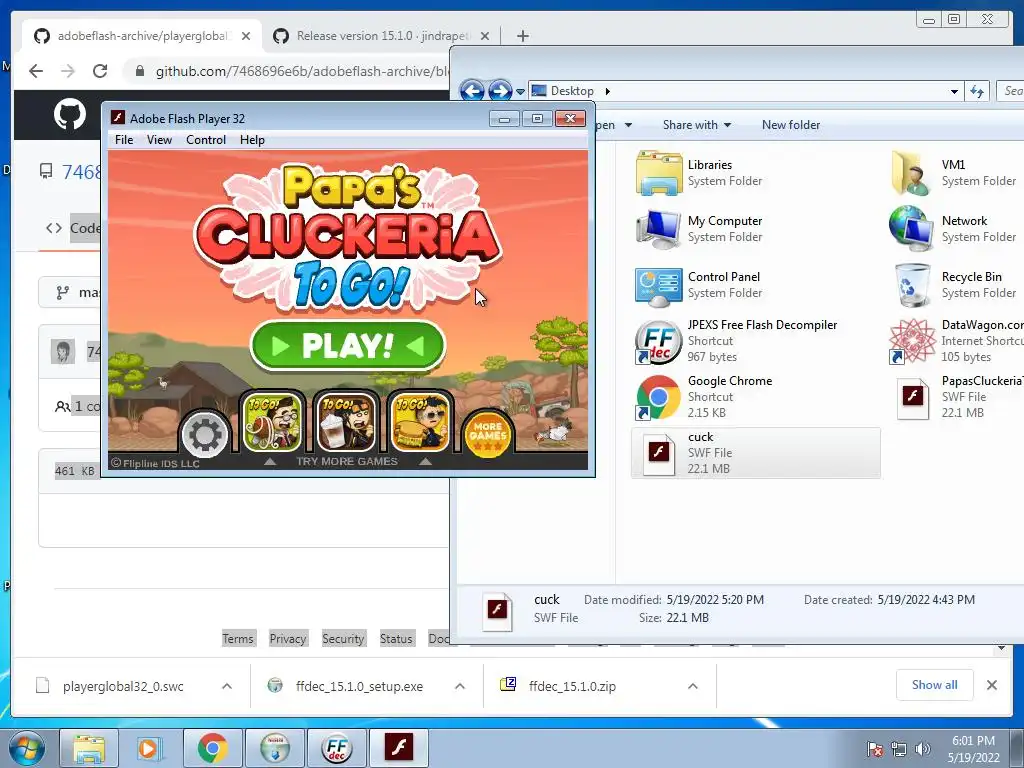Open the GitHub Code tab
Viewport: 1024px width, 768px height.
tap(72, 228)
